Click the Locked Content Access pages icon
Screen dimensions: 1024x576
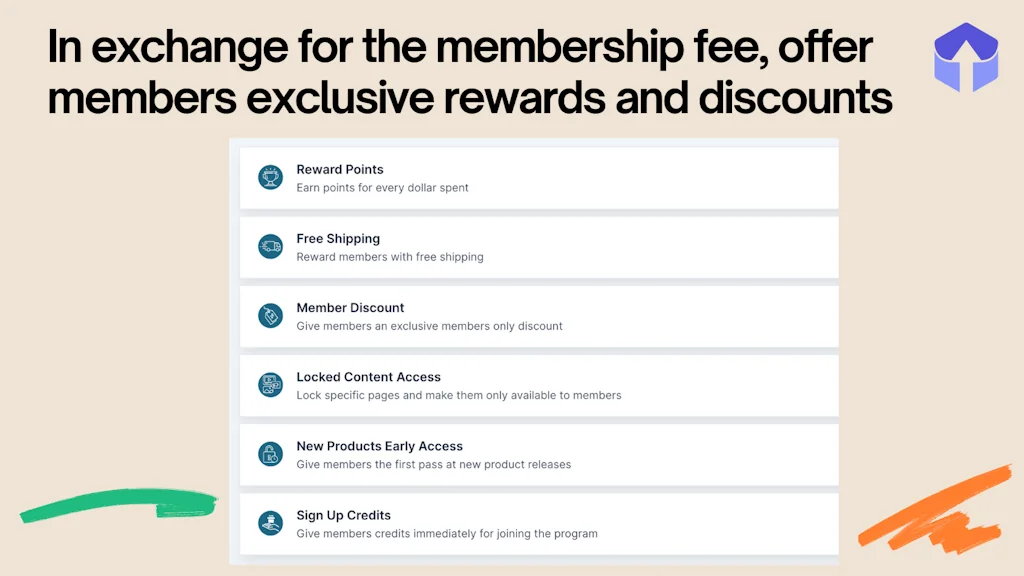(270, 384)
